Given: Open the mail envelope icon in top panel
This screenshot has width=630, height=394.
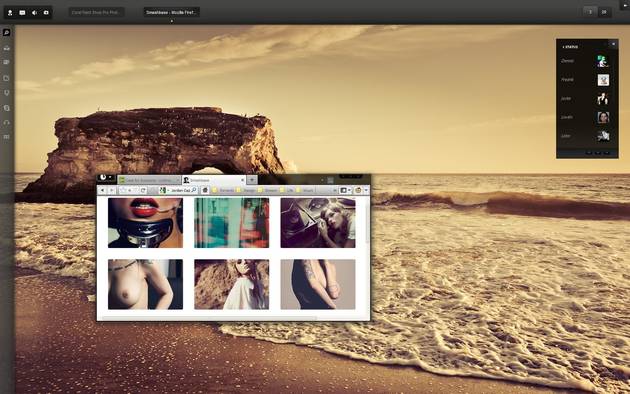Looking at the screenshot, I should (22, 12).
